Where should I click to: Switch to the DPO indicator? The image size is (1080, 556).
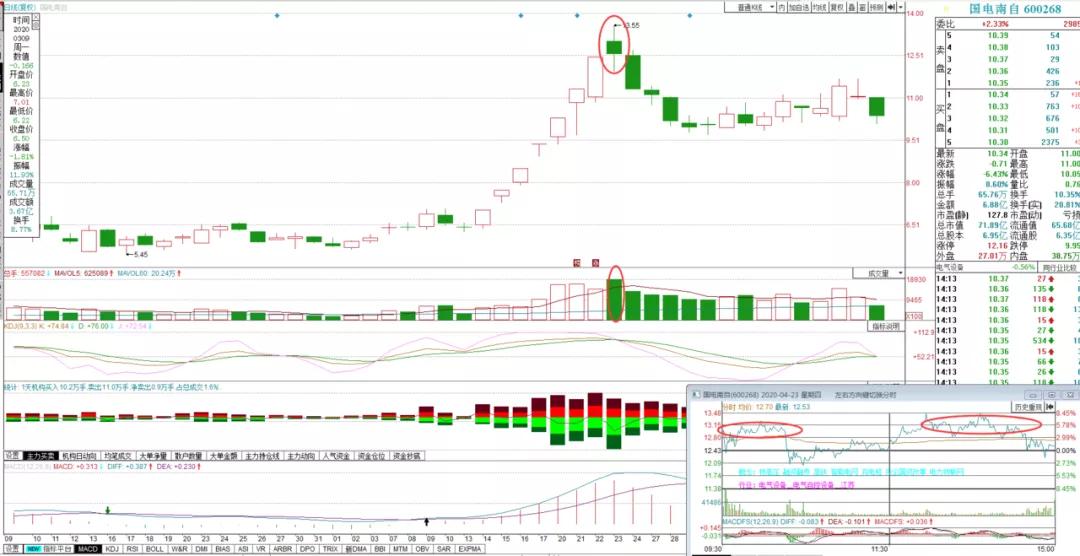point(307,548)
